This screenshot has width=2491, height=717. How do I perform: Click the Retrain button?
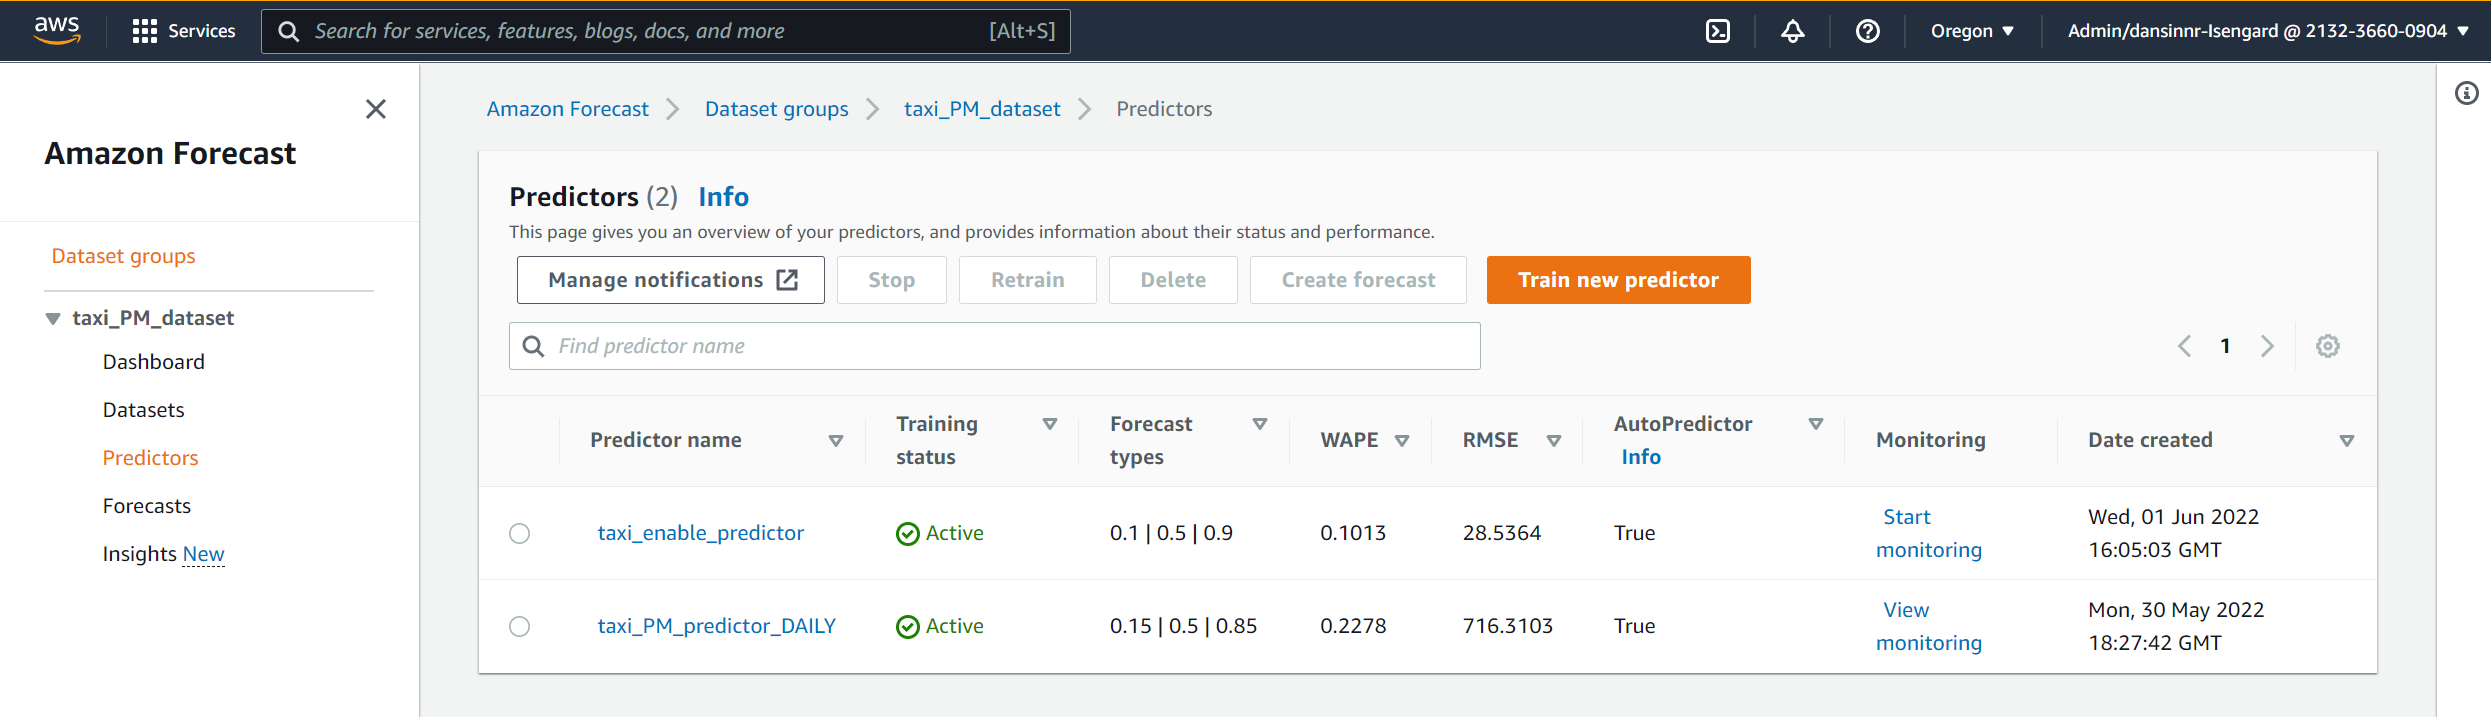coord(1027,280)
